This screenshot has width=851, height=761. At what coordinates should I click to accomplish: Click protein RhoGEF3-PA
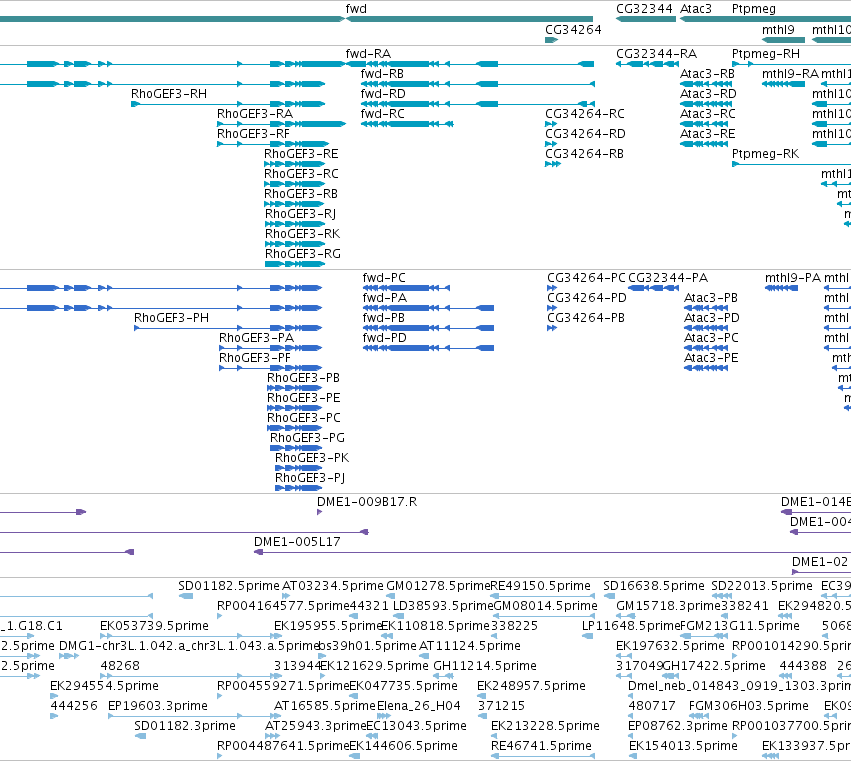point(271,348)
